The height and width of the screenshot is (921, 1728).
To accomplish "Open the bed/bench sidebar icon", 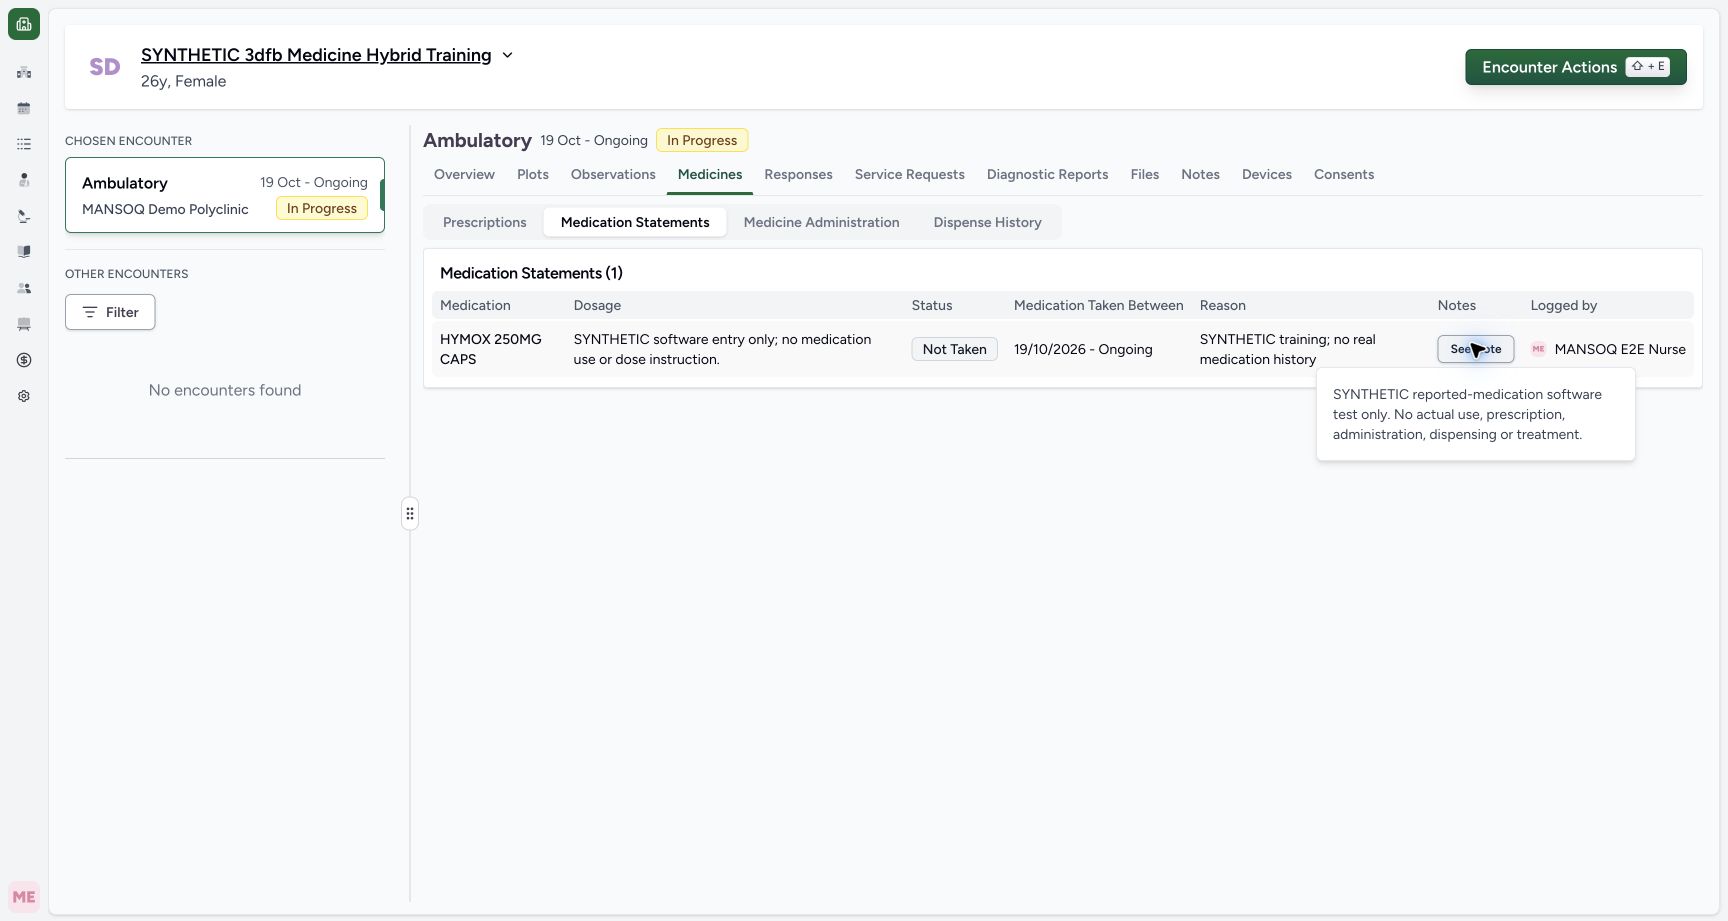I will click(24, 324).
